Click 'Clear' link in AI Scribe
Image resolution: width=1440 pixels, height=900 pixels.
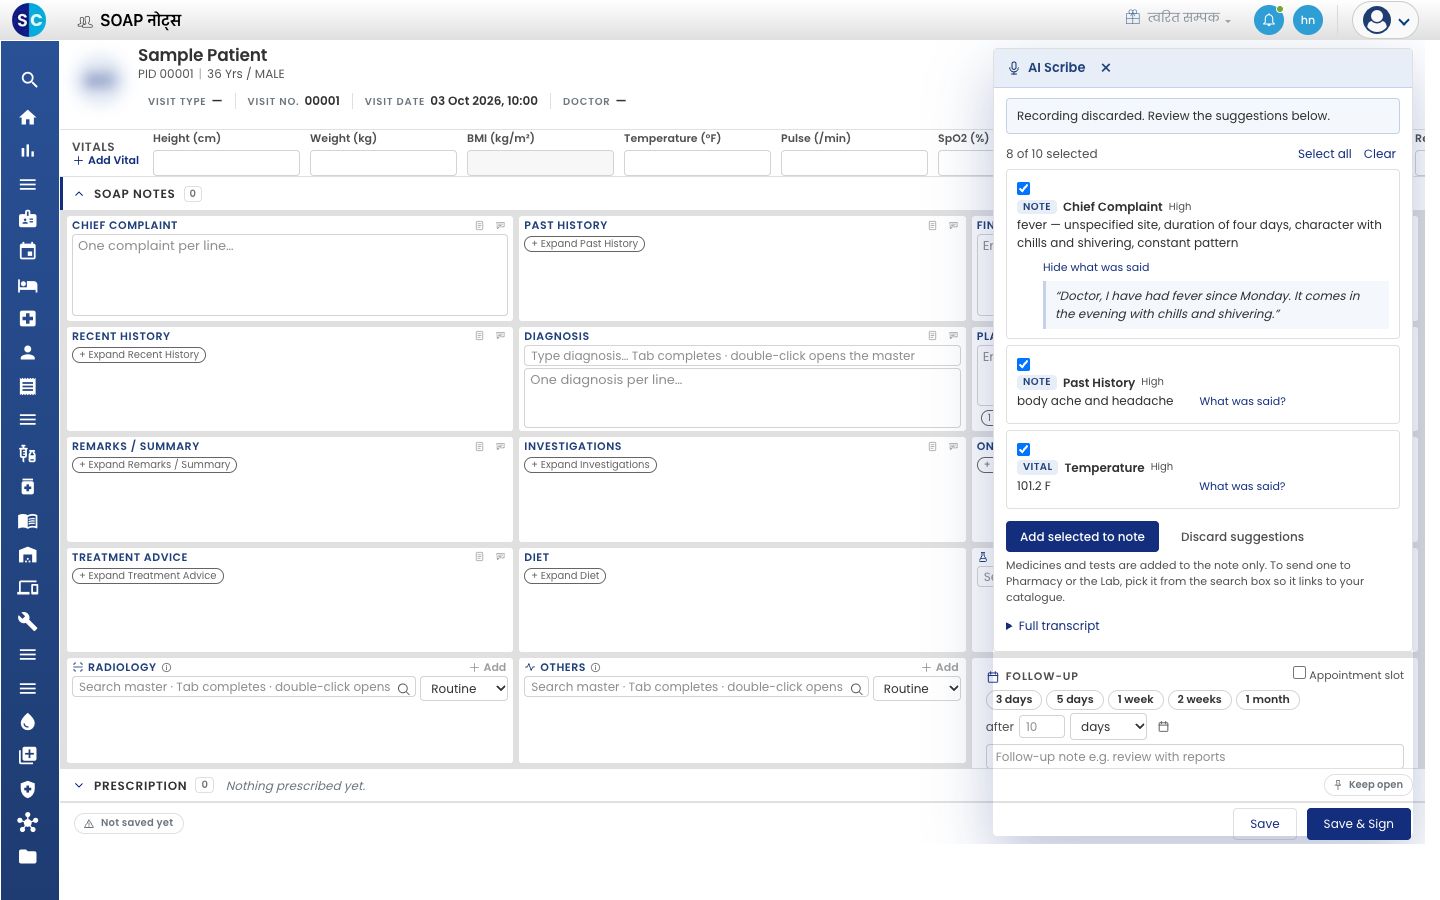coord(1379,154)
